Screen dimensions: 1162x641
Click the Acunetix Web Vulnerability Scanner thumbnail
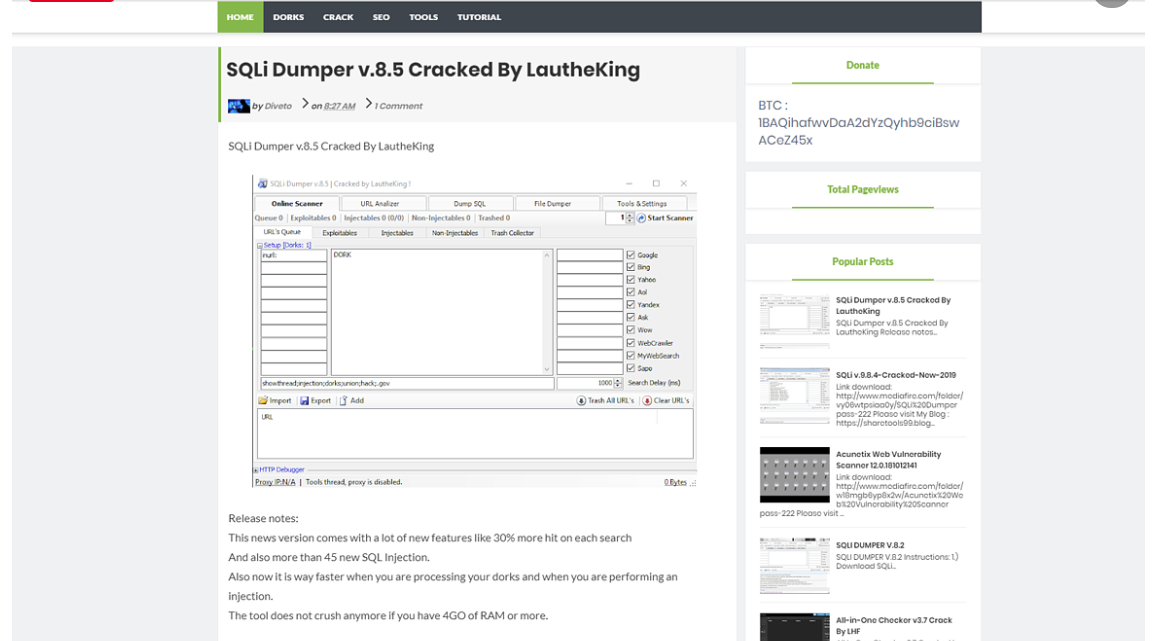pyautogui.click(x=794, y=475)
